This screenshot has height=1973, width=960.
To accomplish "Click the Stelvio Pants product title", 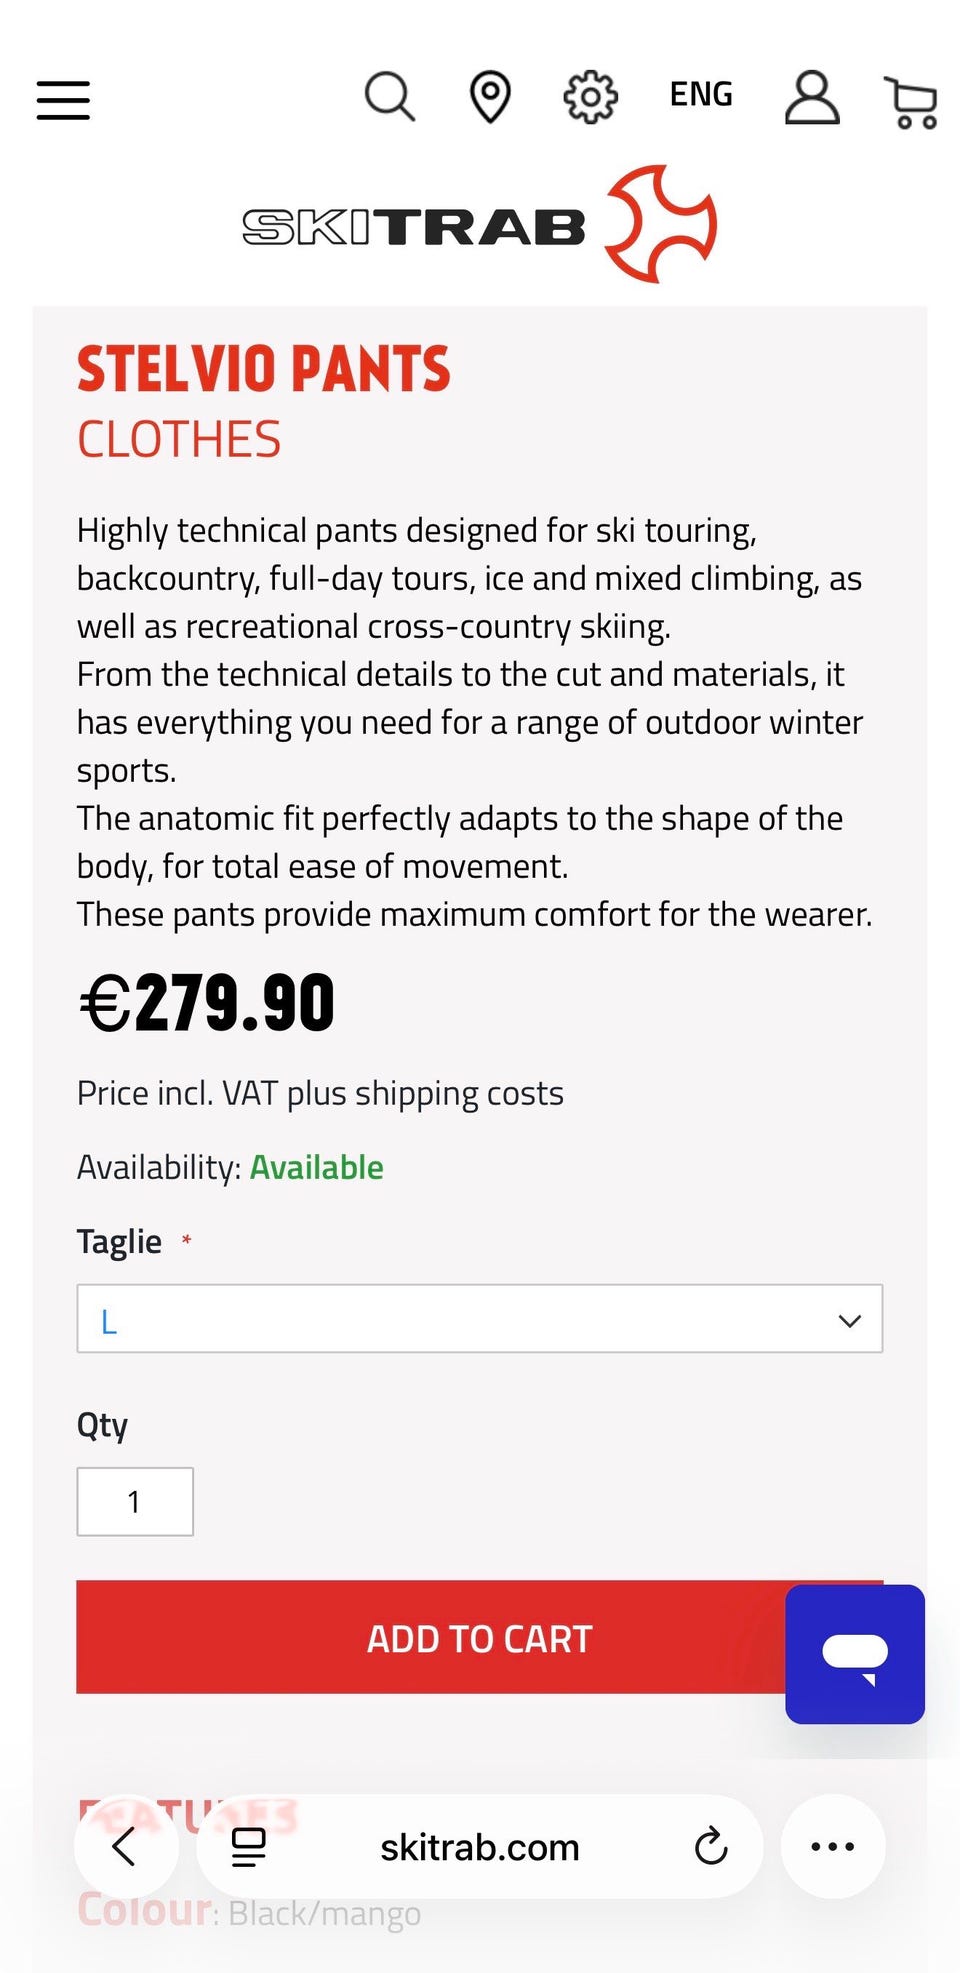I will click(x=264, y=369).
